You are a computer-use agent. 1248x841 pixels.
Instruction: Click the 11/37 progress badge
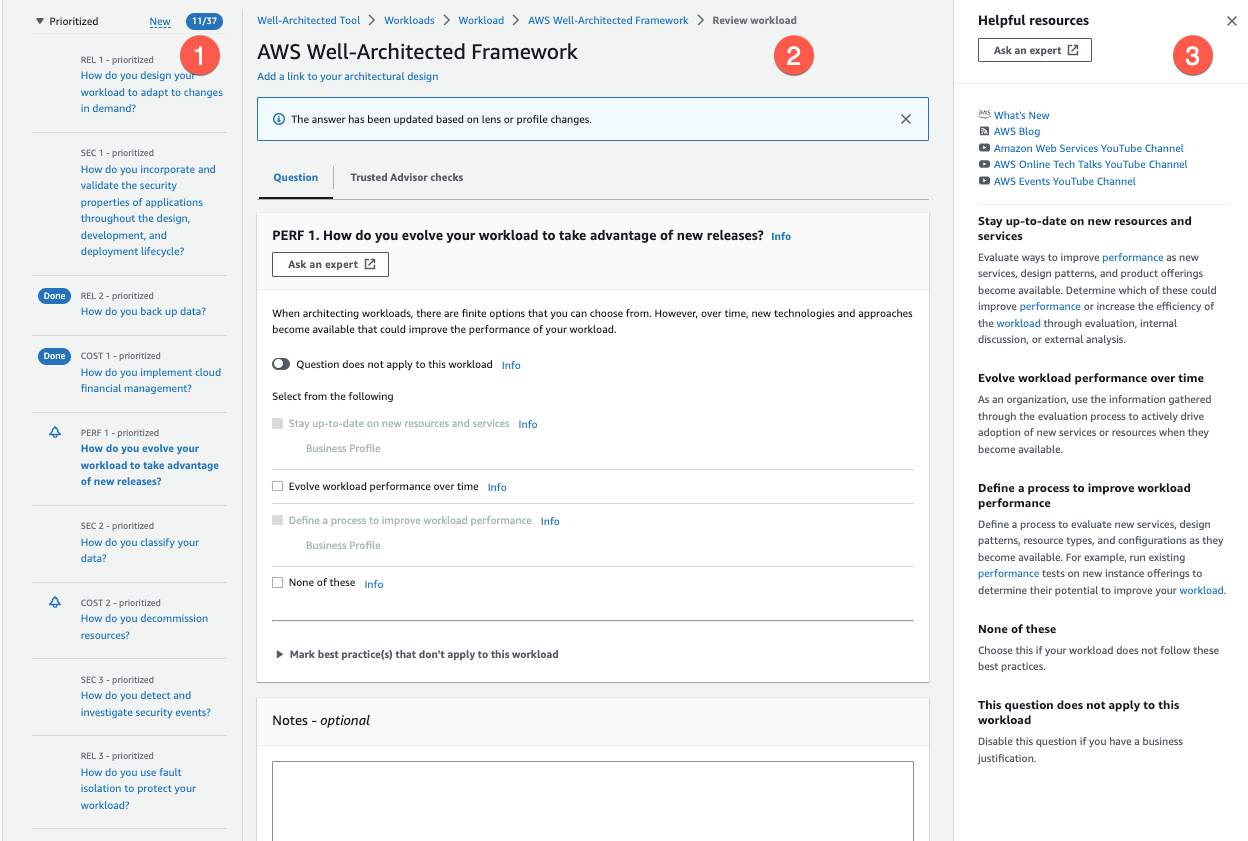click(x=203, y=20)
